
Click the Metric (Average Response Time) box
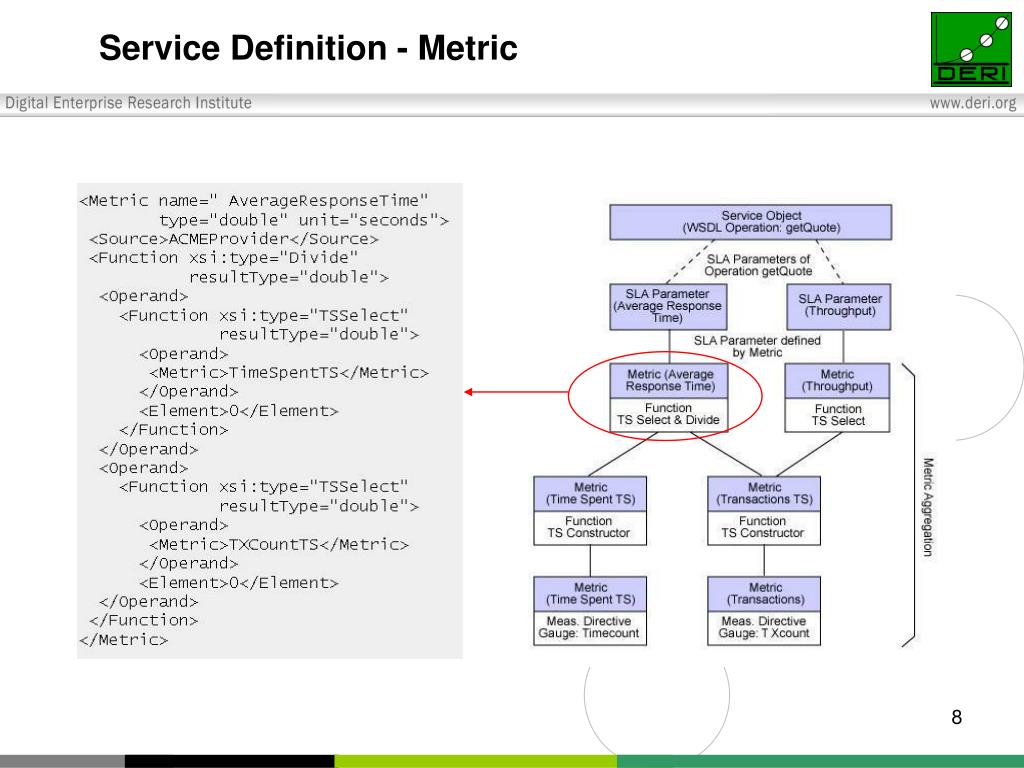(x=669, y=381)
